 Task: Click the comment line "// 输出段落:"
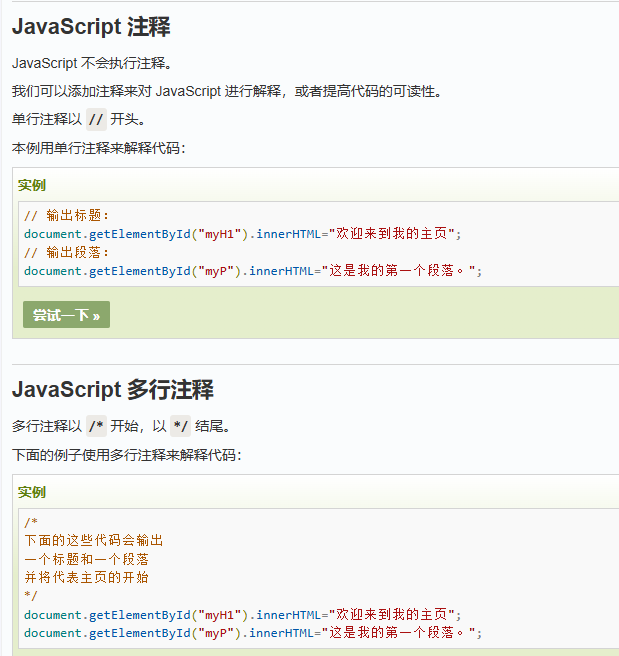pos(67,252)
